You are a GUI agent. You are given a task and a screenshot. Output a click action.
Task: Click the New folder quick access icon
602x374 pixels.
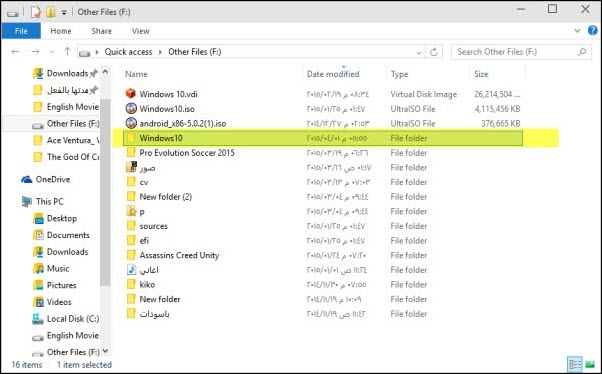tap(50, 12)
